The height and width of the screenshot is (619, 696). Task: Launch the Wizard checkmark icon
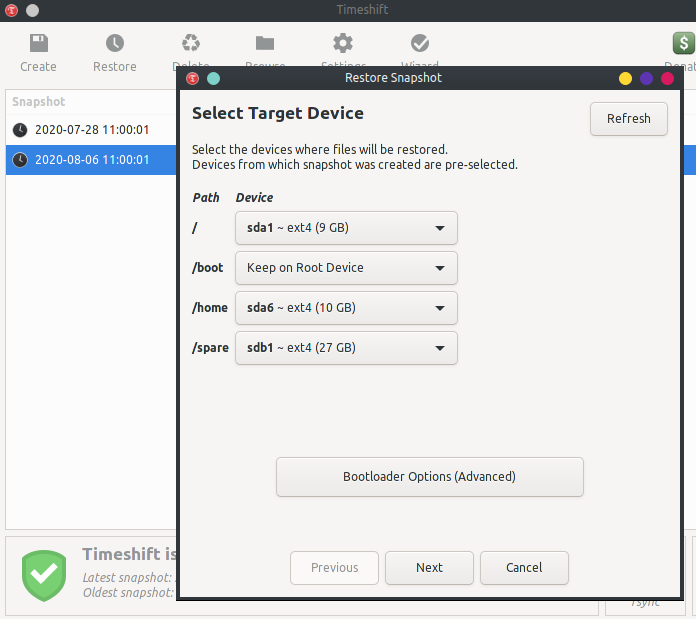tap(420, 43)
